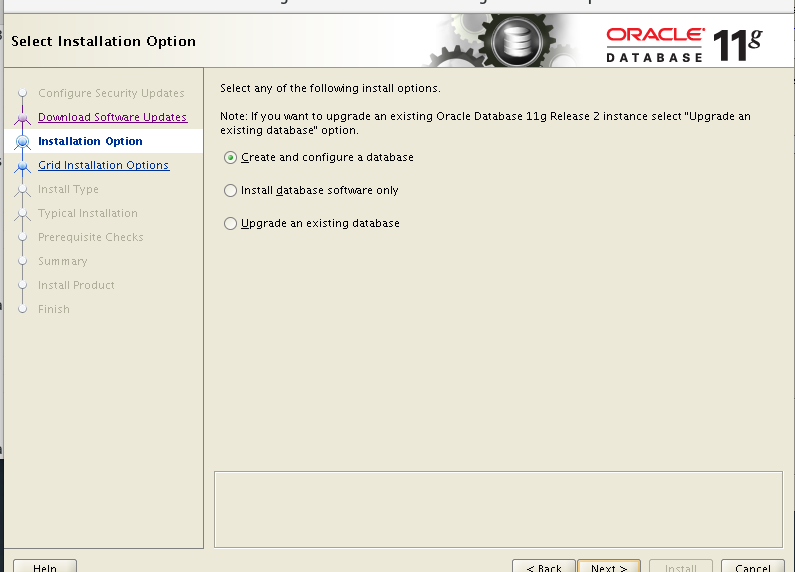Click the Install Type step marker
This screenshot has height=572, width=795.
coord(22,190)
